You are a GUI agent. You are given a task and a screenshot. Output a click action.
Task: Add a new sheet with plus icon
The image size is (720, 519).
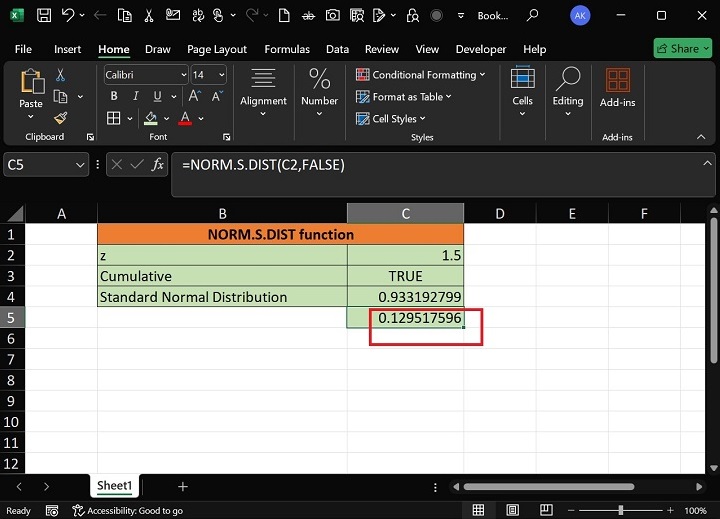click(182, 486)
